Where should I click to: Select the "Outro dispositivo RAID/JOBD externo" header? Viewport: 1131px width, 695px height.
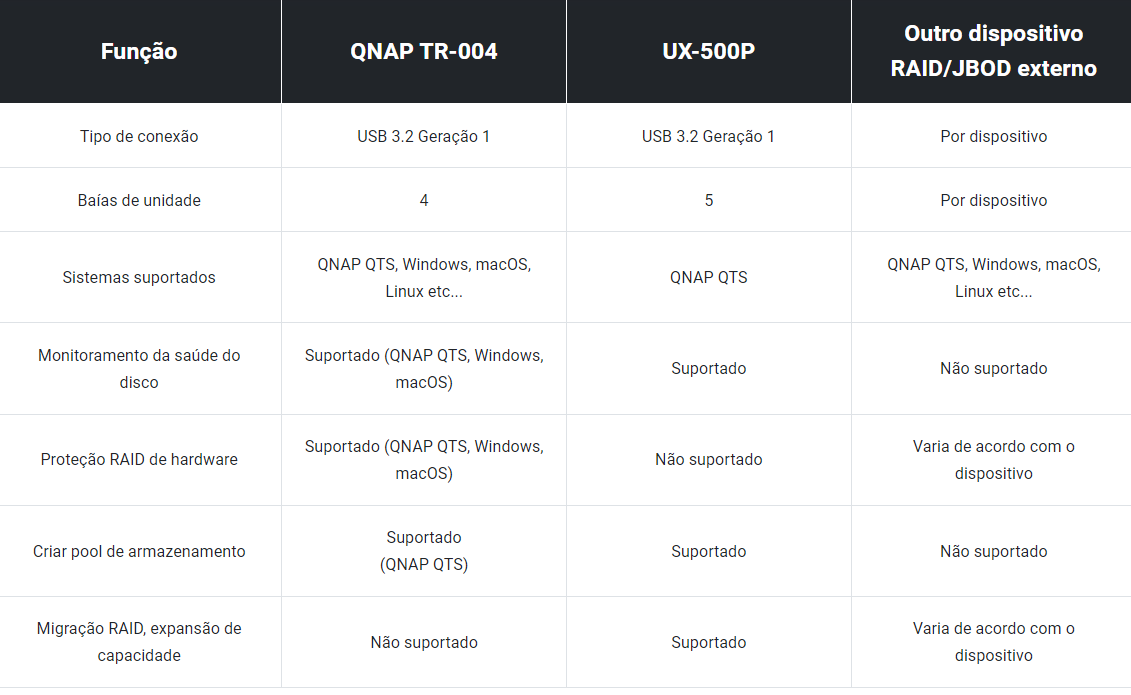(993, 51)
